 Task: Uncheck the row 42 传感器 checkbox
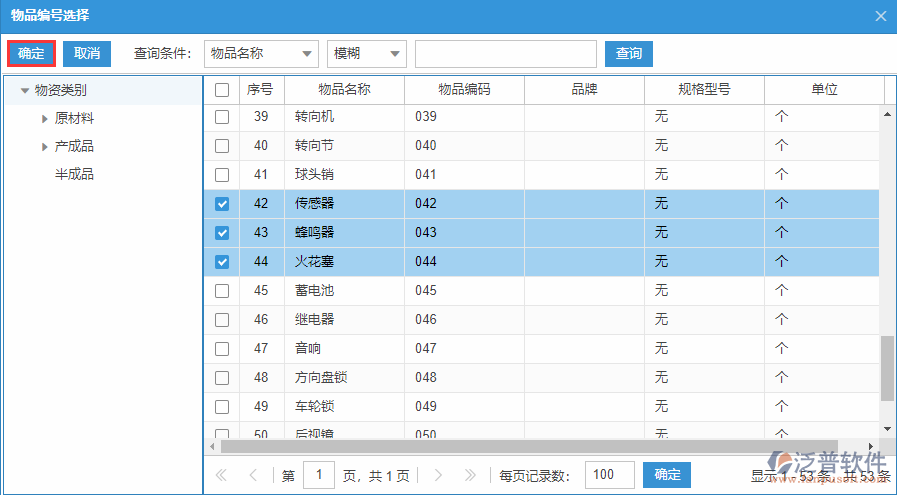[x=222, y=204]
